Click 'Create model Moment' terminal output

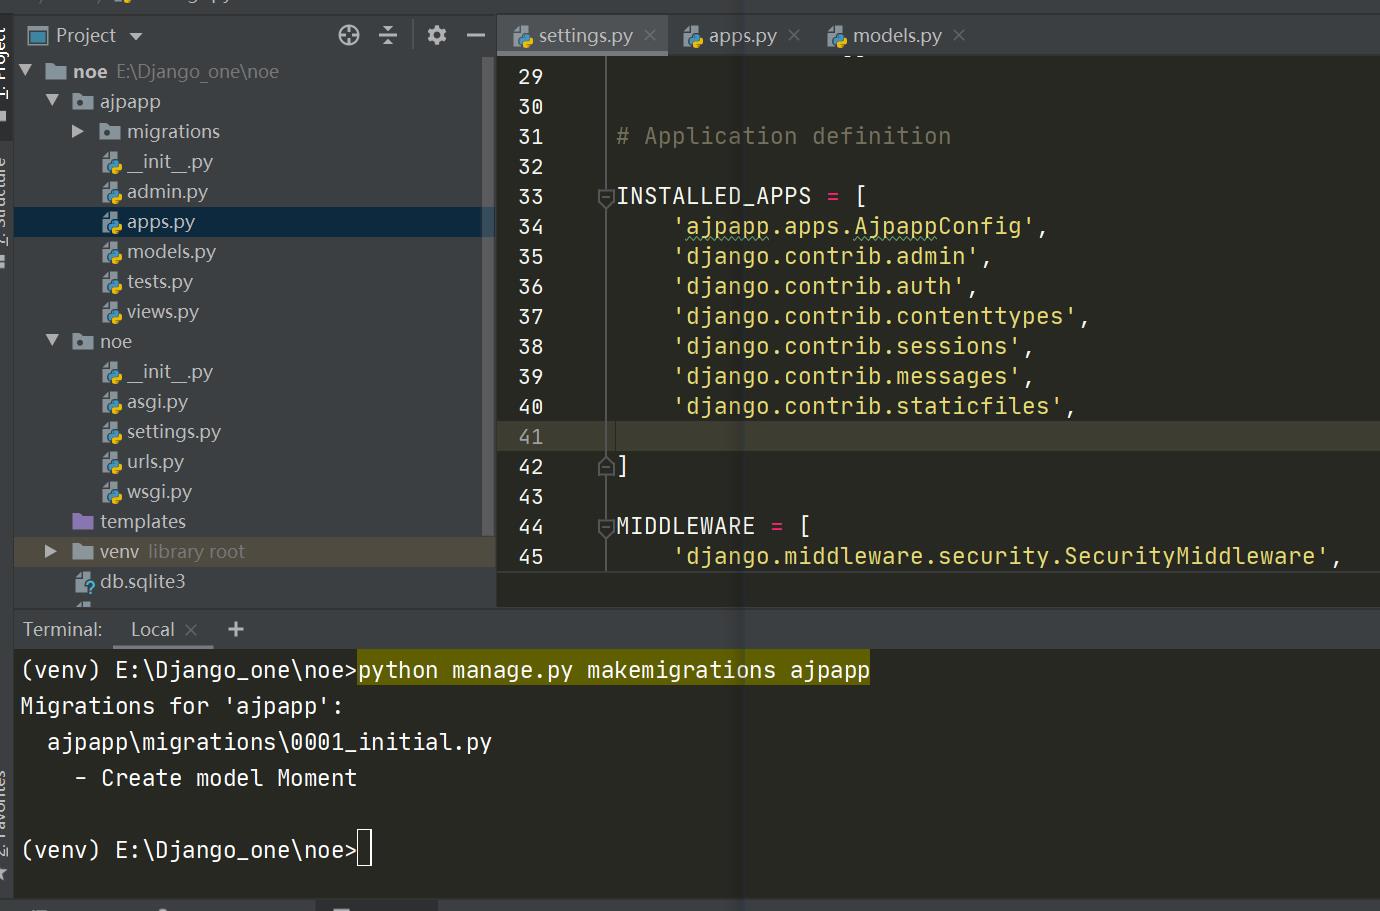coord(229,778)
